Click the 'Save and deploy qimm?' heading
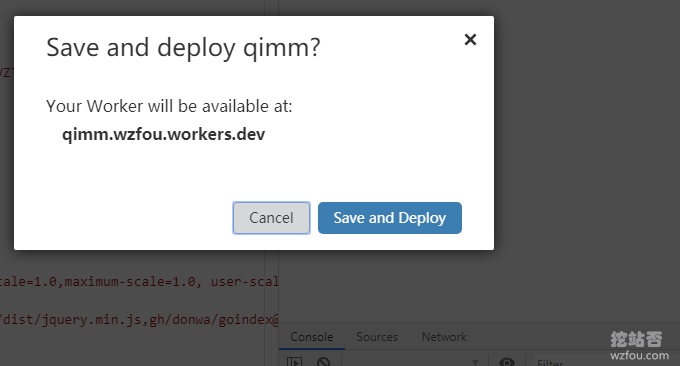The image size is (680, 366). coord(183,48)
